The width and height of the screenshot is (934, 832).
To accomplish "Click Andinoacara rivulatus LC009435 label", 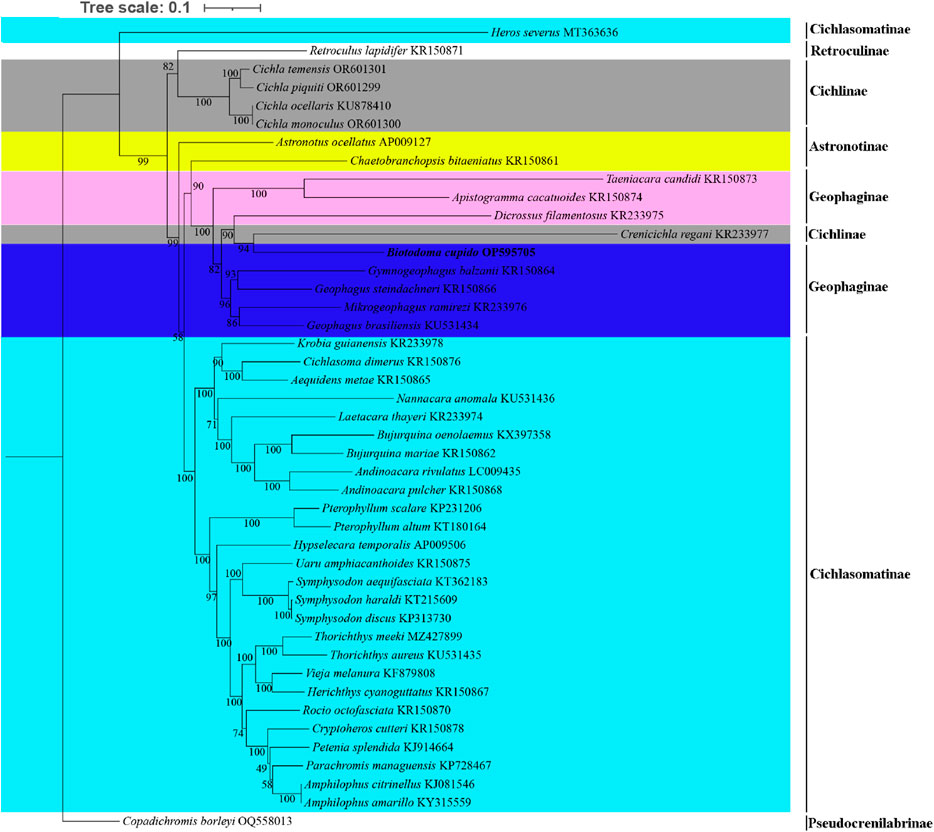I will pos(437,472).
